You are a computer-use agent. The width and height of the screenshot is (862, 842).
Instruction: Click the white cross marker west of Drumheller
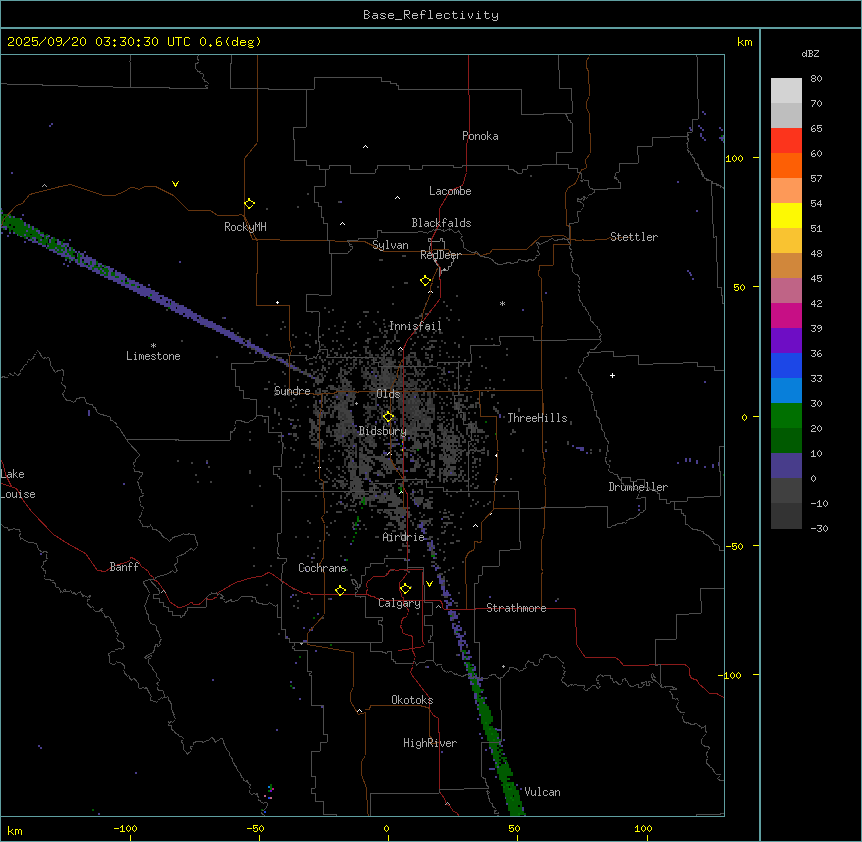pyautogui.click(x=612, y=375)
